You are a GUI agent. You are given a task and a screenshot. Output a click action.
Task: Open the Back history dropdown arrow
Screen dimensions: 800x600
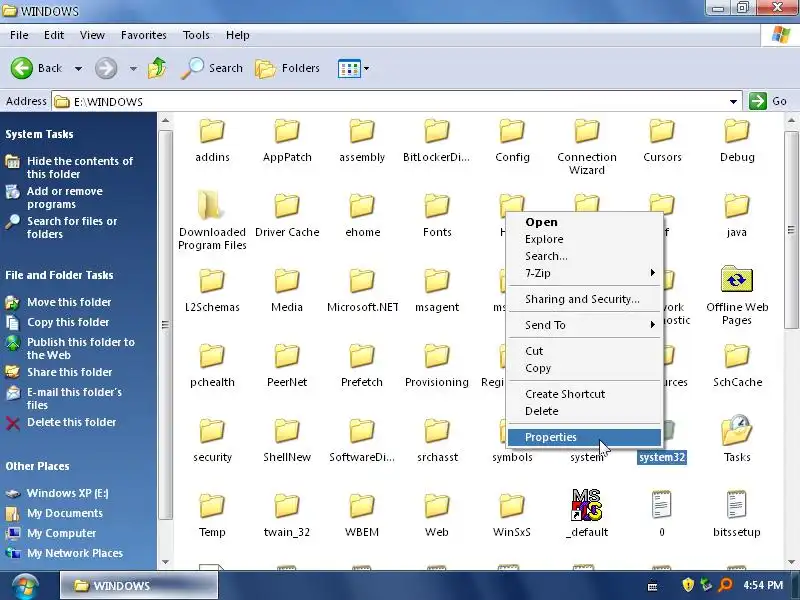[x=78, y=68]
